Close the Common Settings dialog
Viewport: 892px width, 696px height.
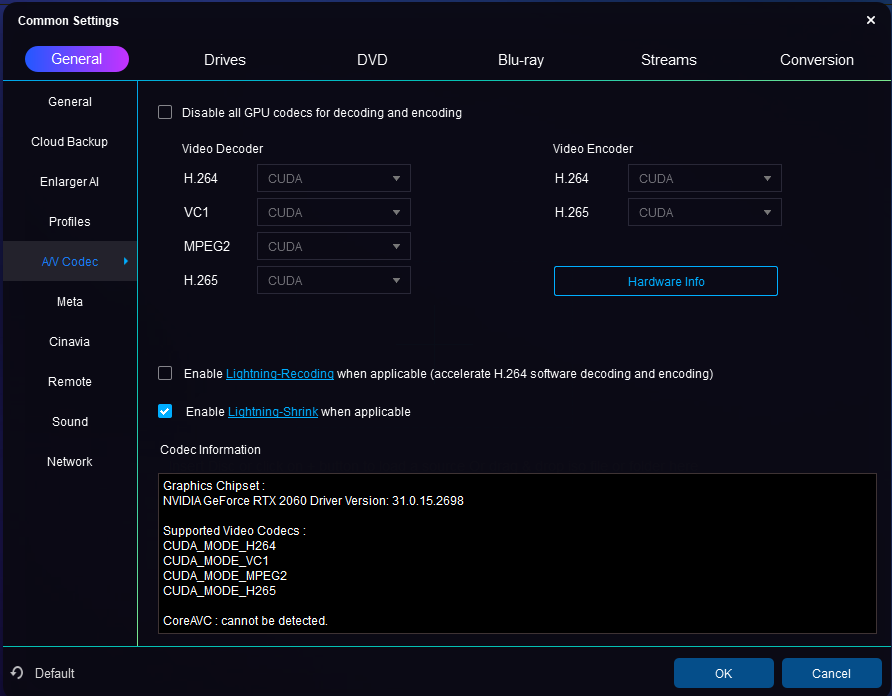pos(870,20)
